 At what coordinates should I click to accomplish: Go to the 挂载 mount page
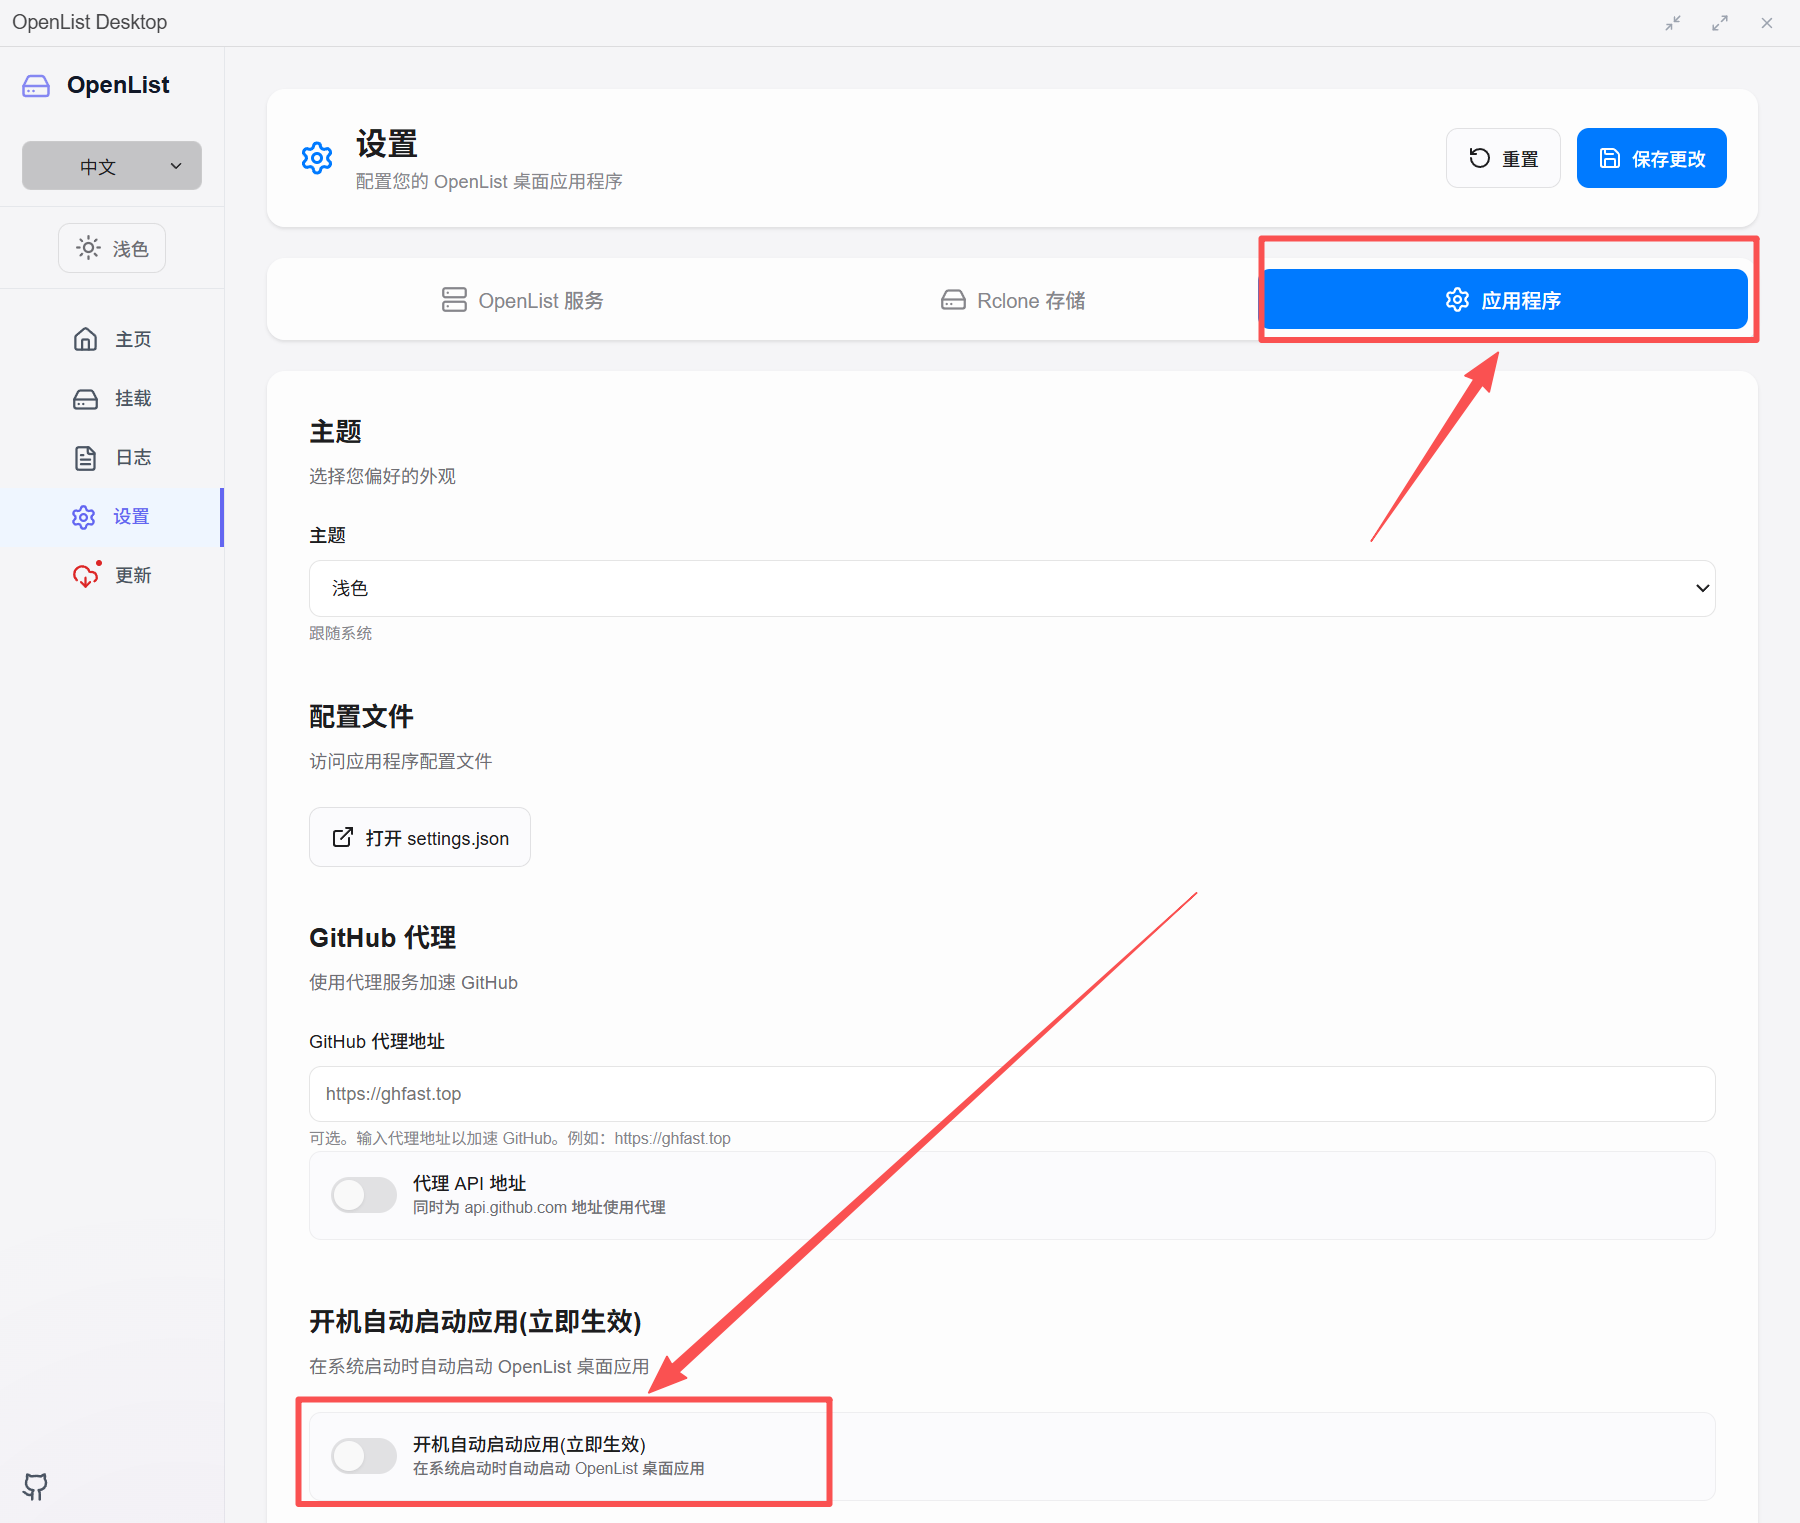click(112, 399)
